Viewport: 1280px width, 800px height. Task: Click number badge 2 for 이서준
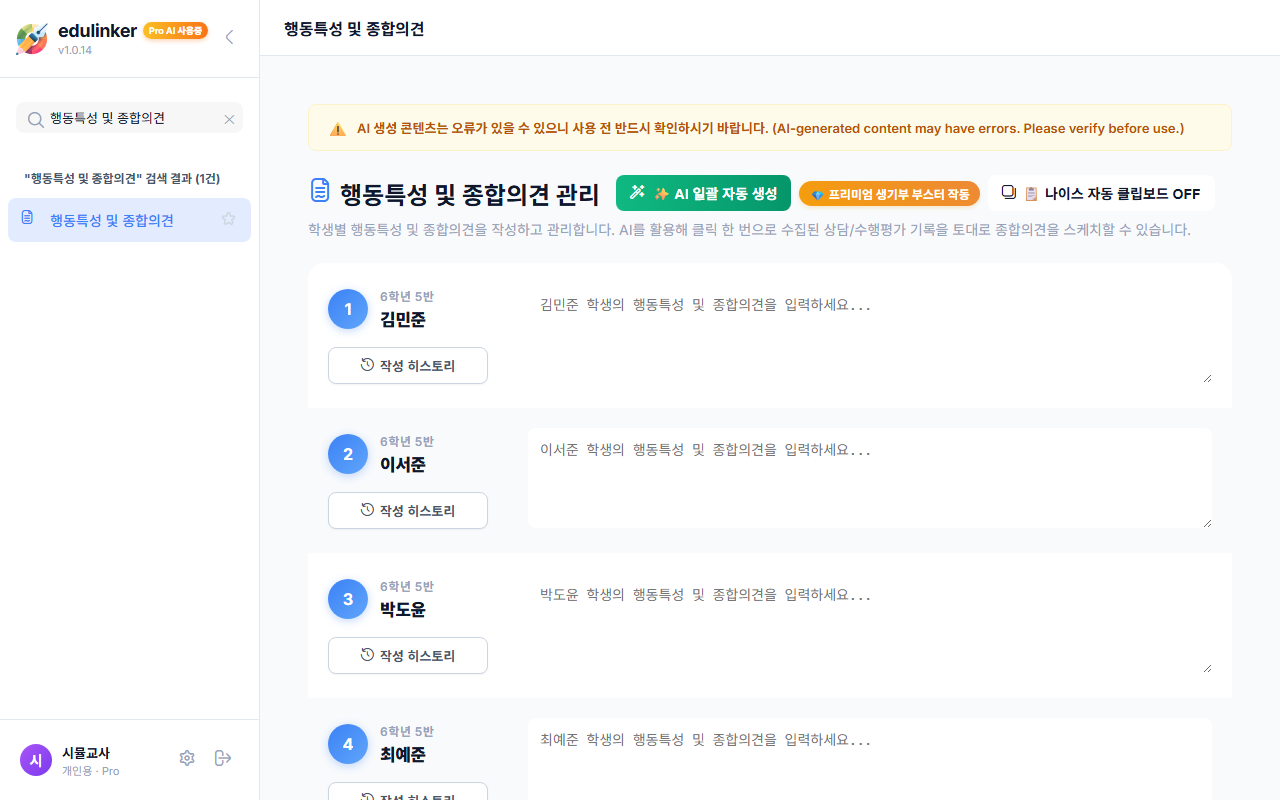[348, 454]
